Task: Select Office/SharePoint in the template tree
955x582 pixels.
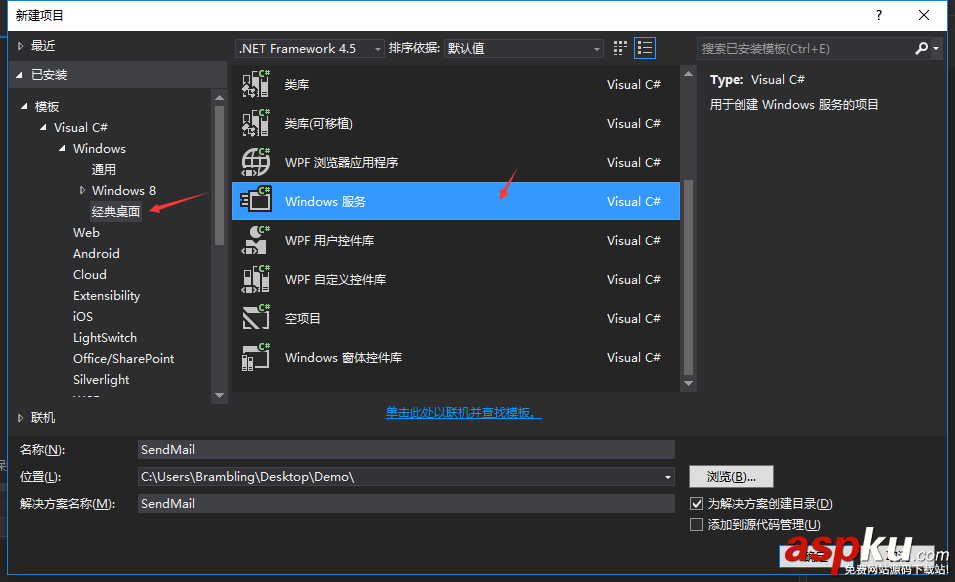Action: (x=124, y=359)
